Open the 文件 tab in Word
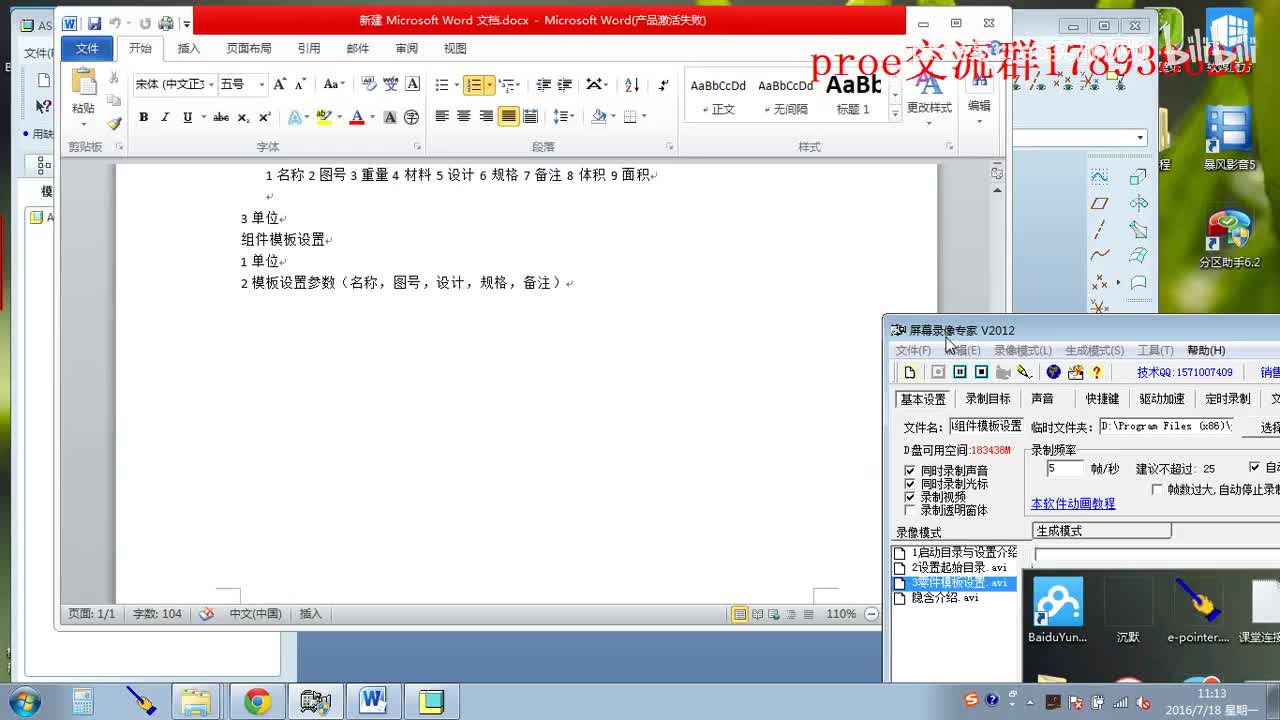The height and width of the screenshot is (720, 1280). point(87,48)
